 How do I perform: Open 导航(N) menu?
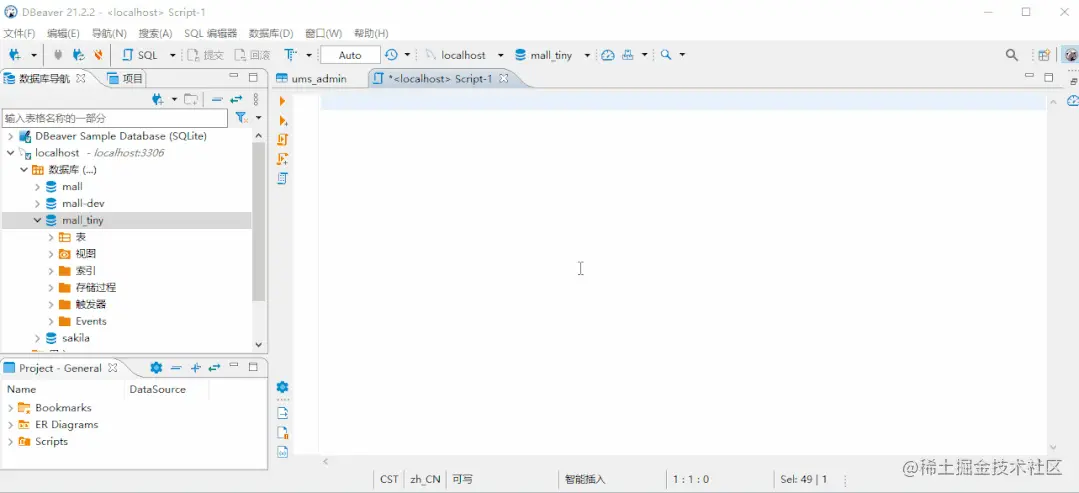pos(109,33)
